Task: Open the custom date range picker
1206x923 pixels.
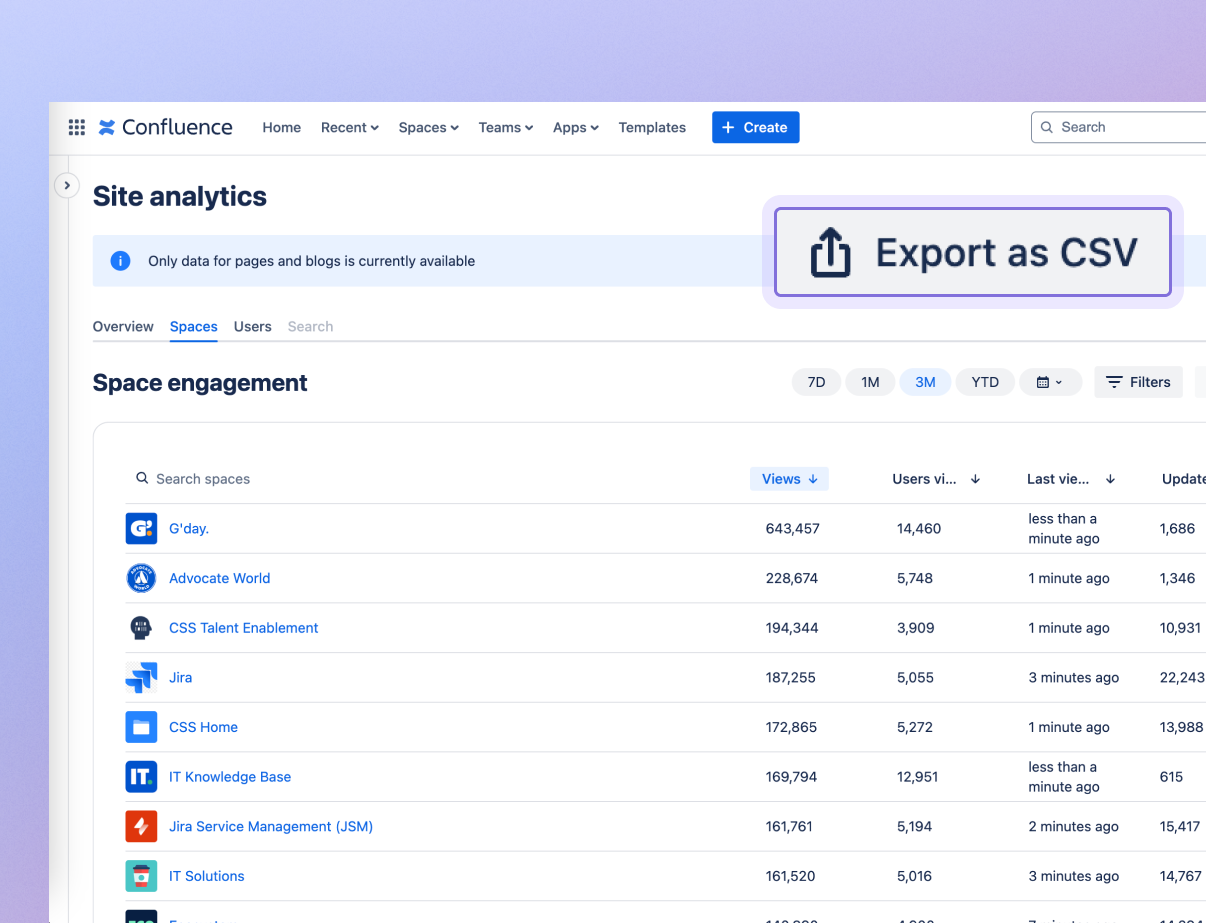Action: pyautogui.click(x=1050, y=382)
